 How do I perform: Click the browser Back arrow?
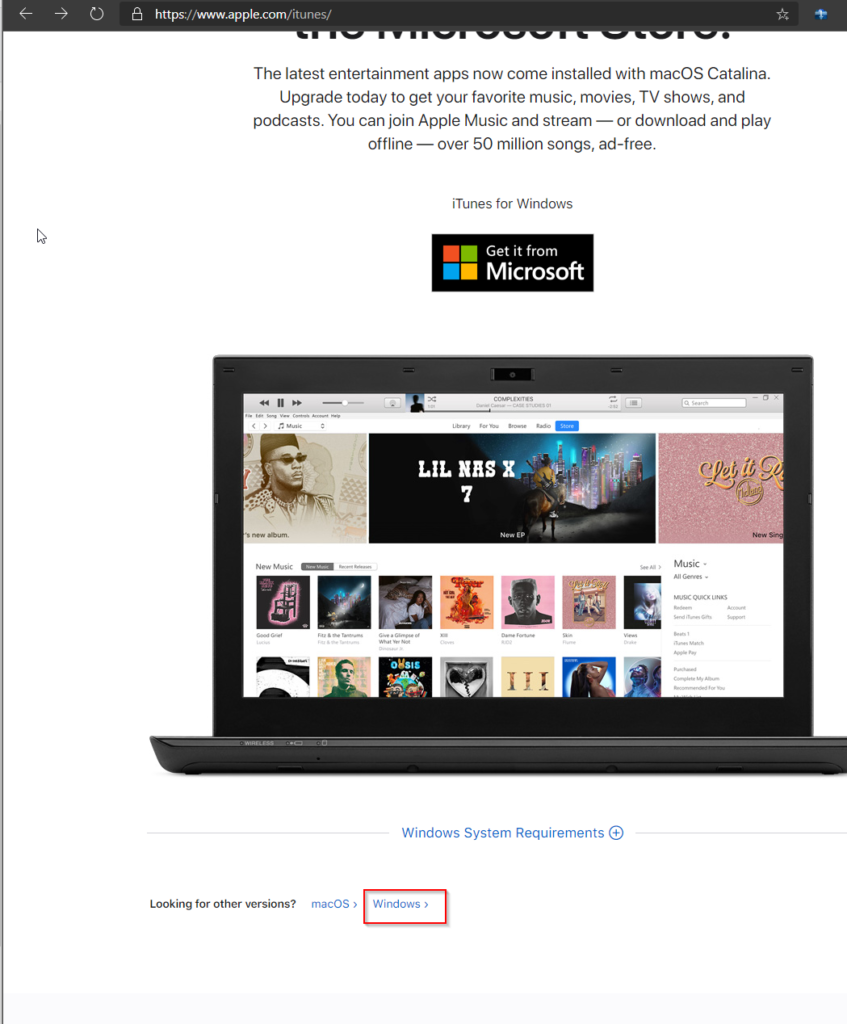point(26,14)
